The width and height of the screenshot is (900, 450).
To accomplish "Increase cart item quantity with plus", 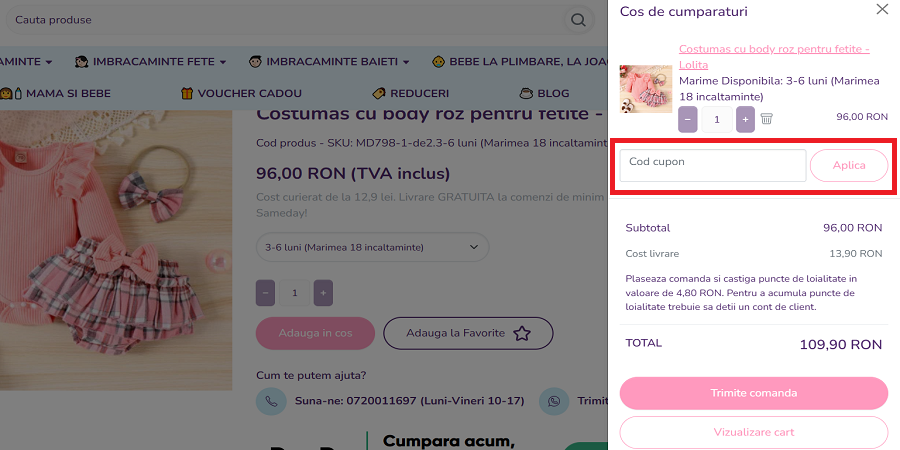I will coord(745,119).
